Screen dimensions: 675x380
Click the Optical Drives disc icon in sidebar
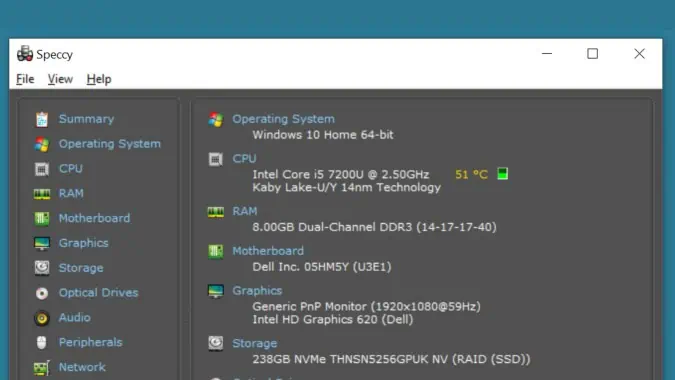click(x=42, y=293)
